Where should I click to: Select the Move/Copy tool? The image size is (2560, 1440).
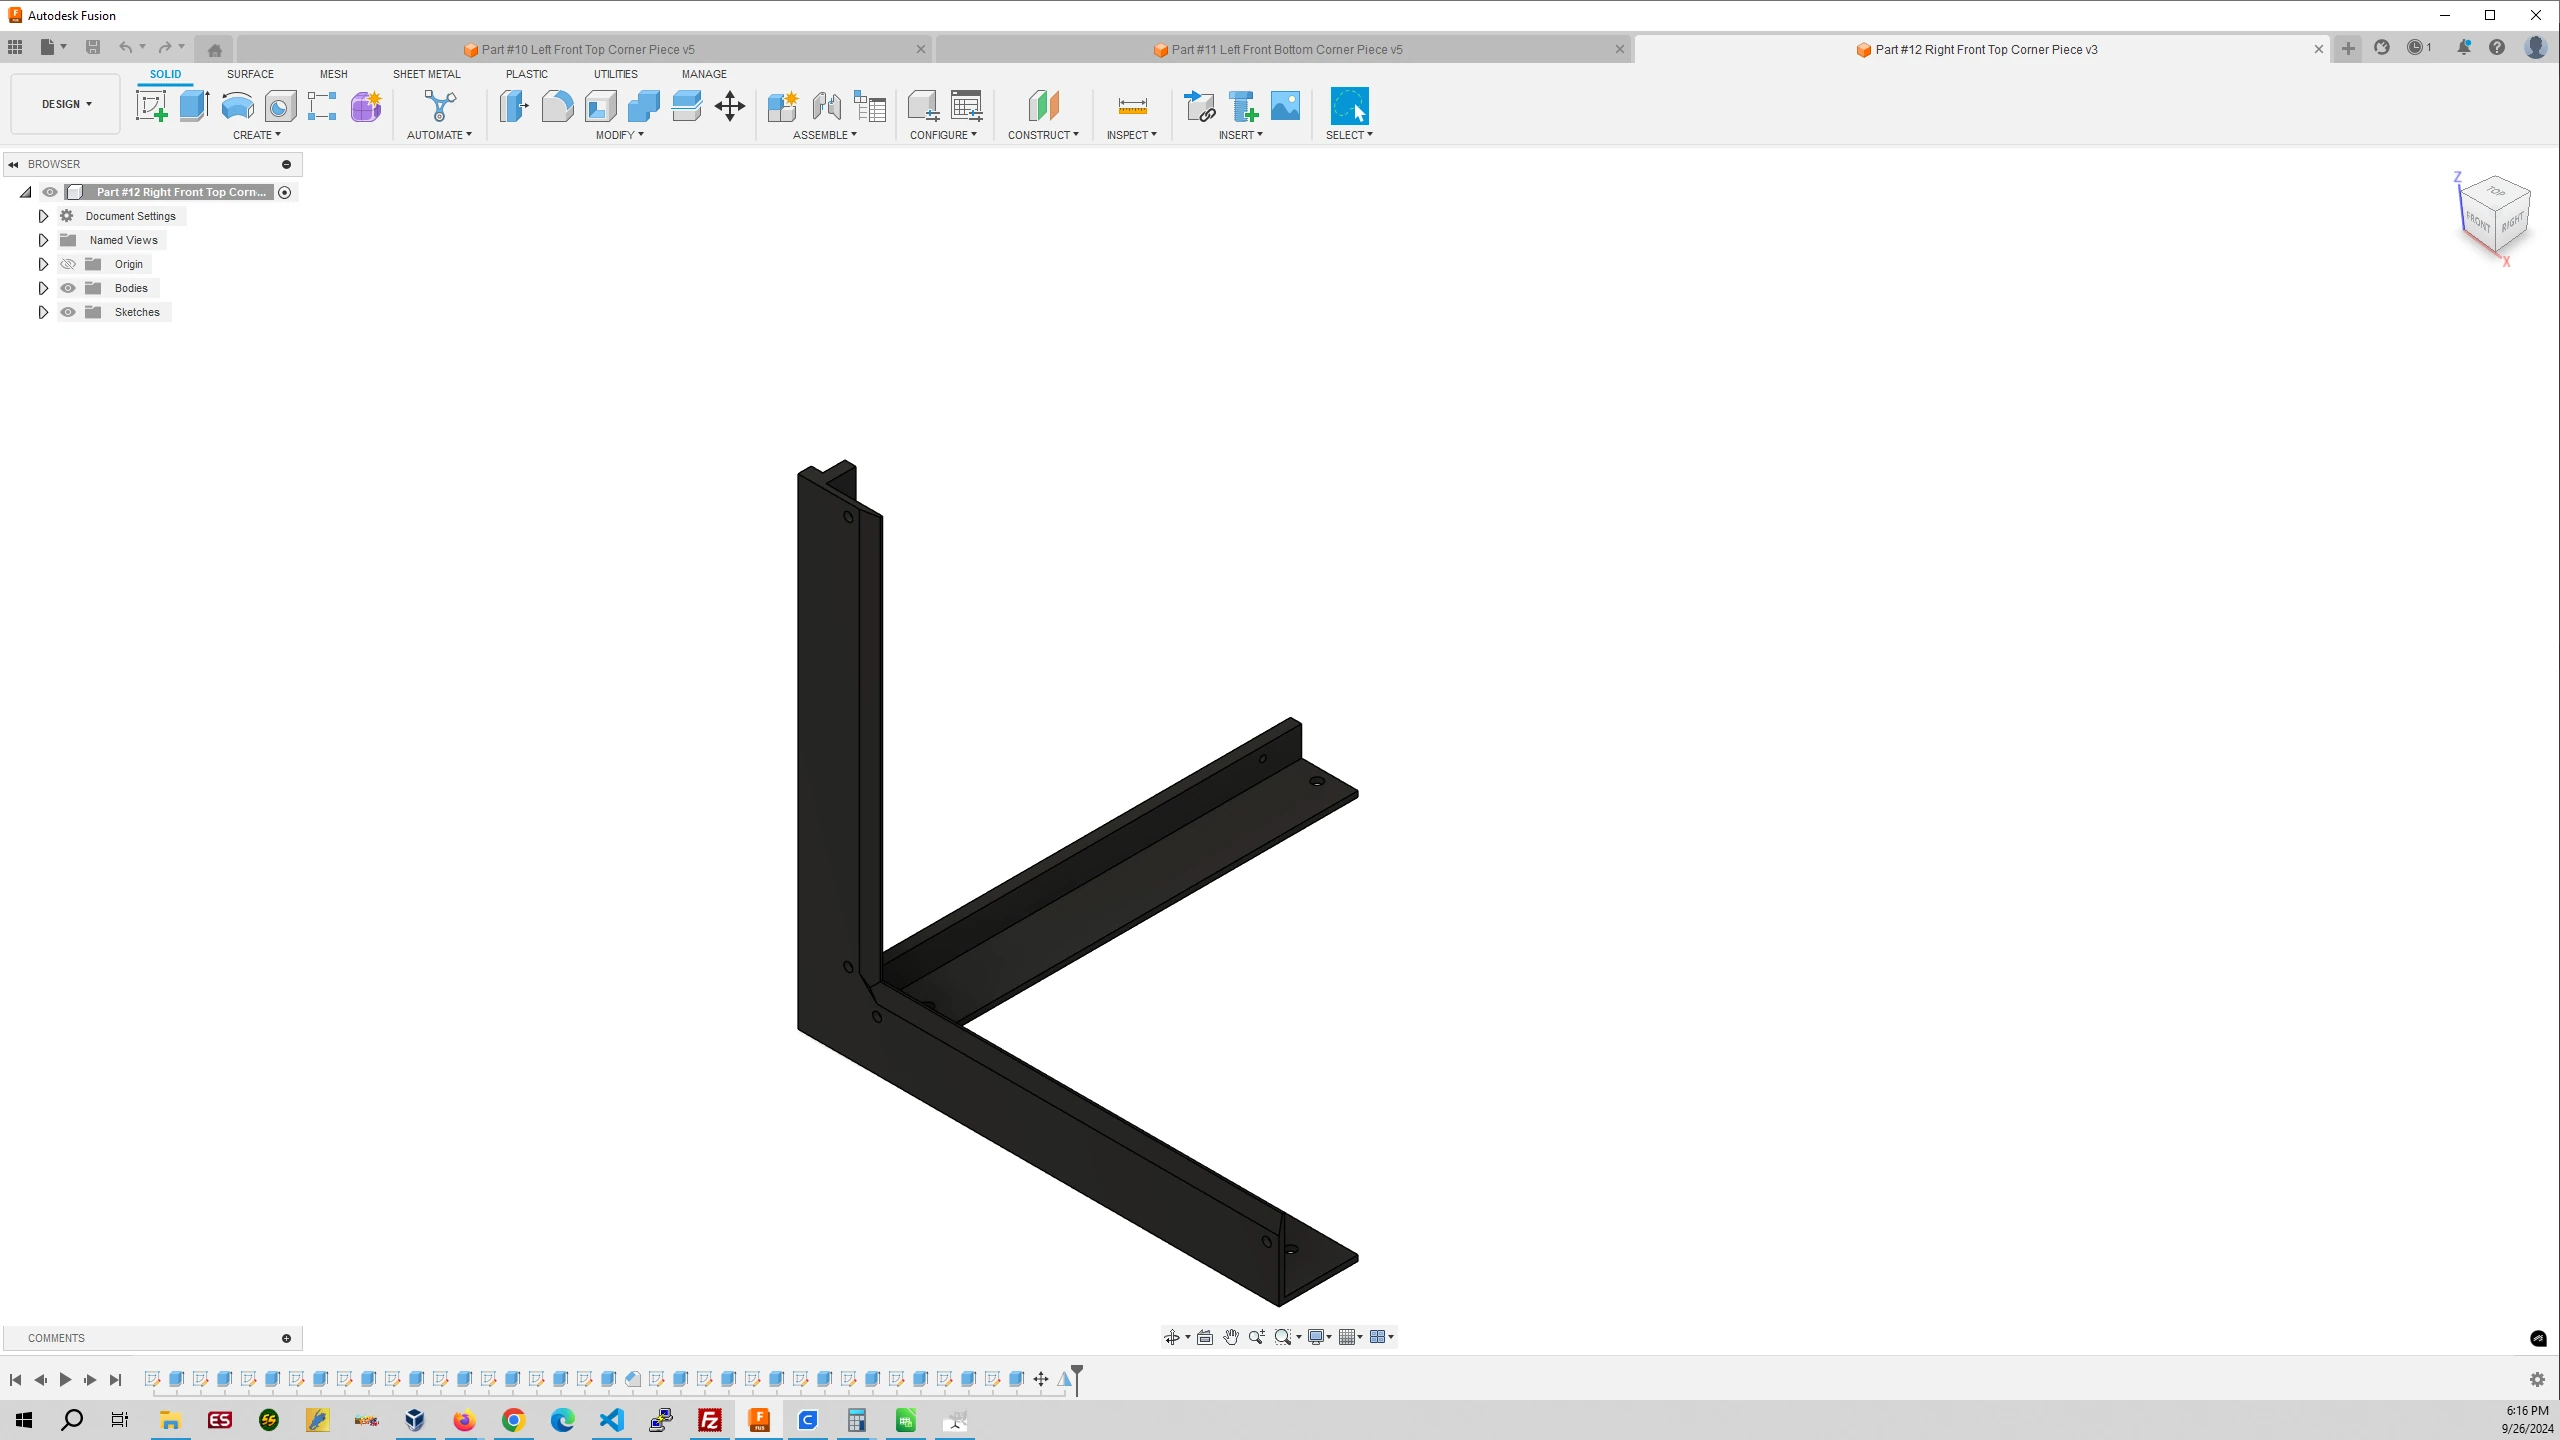coord(730,106)
